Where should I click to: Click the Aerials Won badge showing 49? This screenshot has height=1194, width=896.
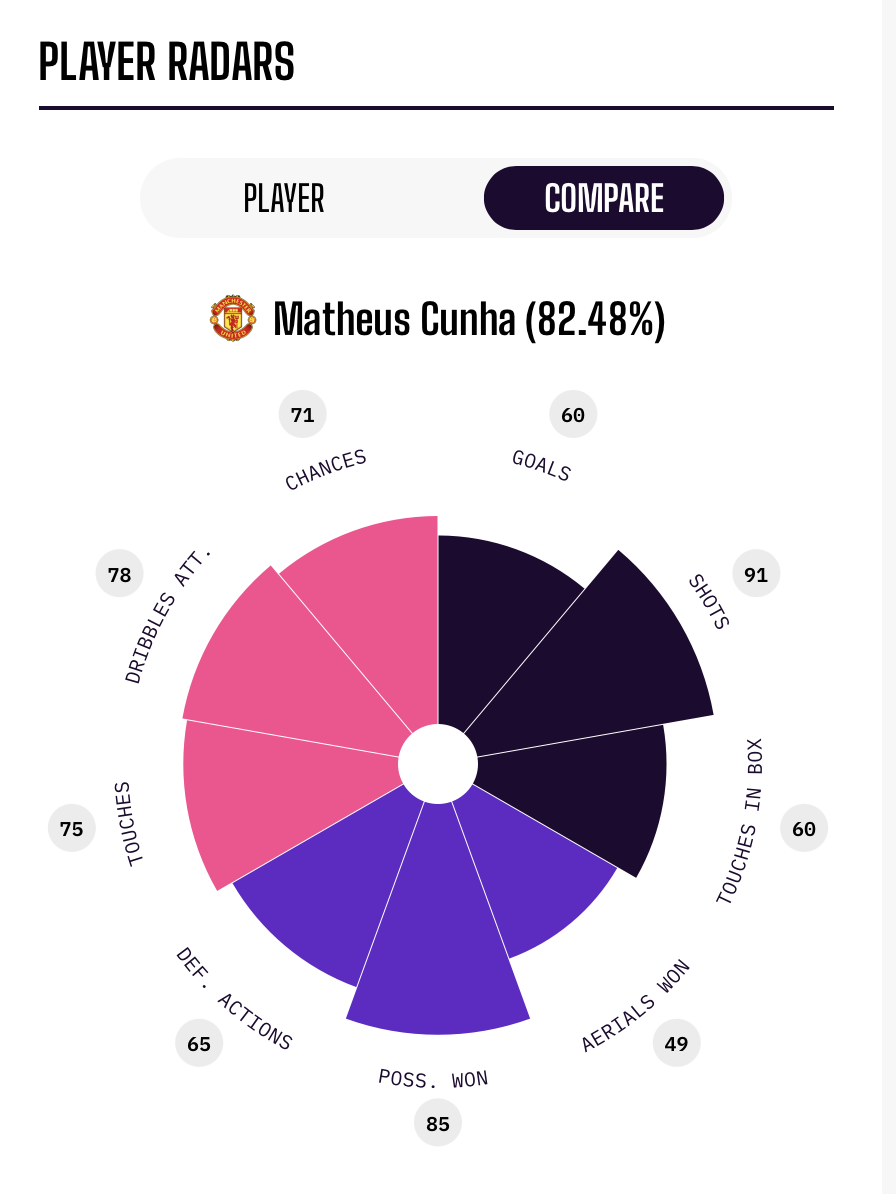(x=677, y=1043)
